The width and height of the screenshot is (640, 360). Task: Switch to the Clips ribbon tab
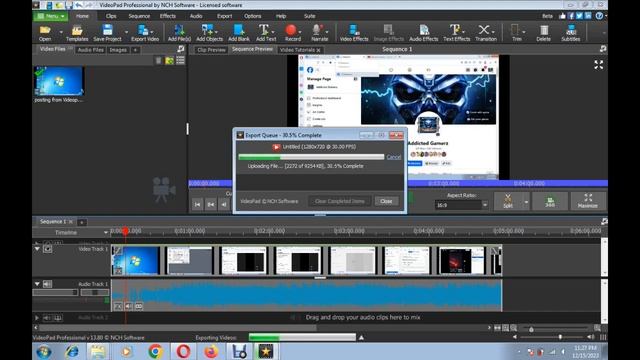coord(111,16)
